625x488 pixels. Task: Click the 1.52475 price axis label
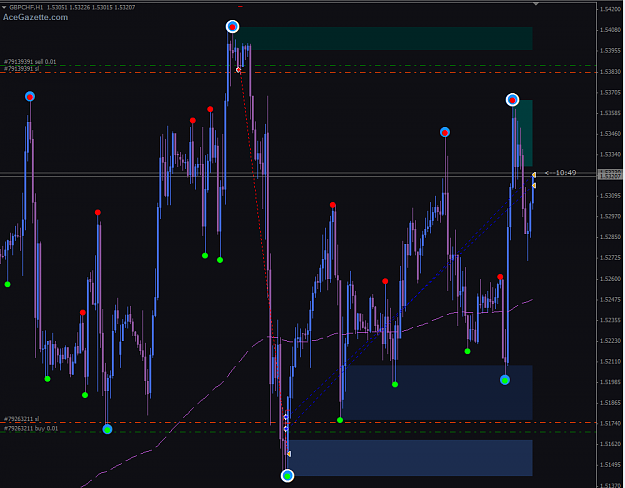coord(610,299)
